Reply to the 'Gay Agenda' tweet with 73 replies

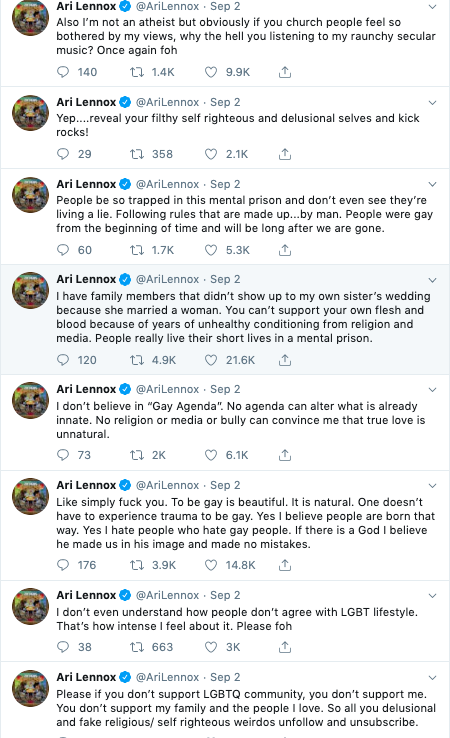(63, 455)
